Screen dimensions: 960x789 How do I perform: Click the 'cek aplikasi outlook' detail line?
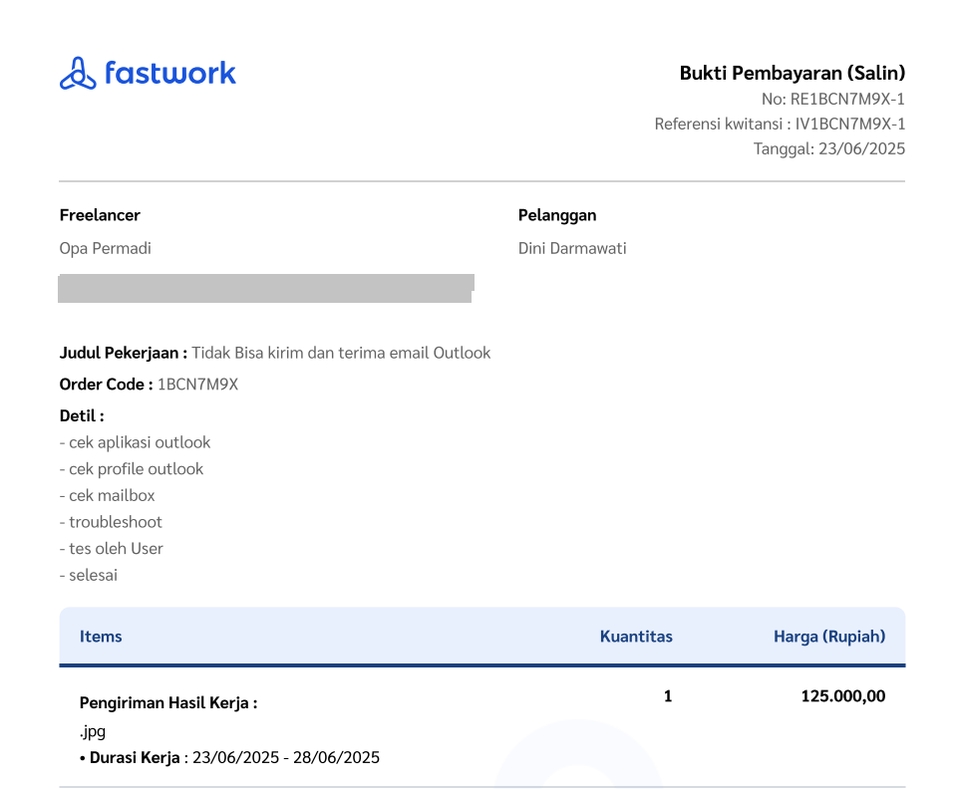(x=135, y=442)
